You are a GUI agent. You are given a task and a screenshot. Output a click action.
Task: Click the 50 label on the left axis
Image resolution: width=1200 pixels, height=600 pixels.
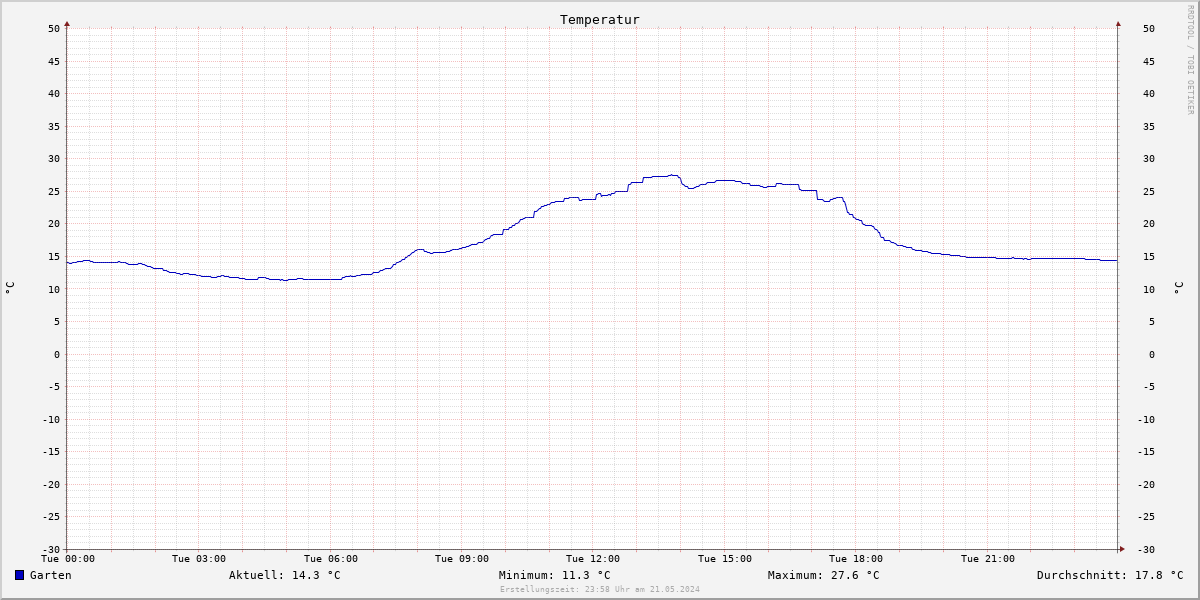coord(54,28)
